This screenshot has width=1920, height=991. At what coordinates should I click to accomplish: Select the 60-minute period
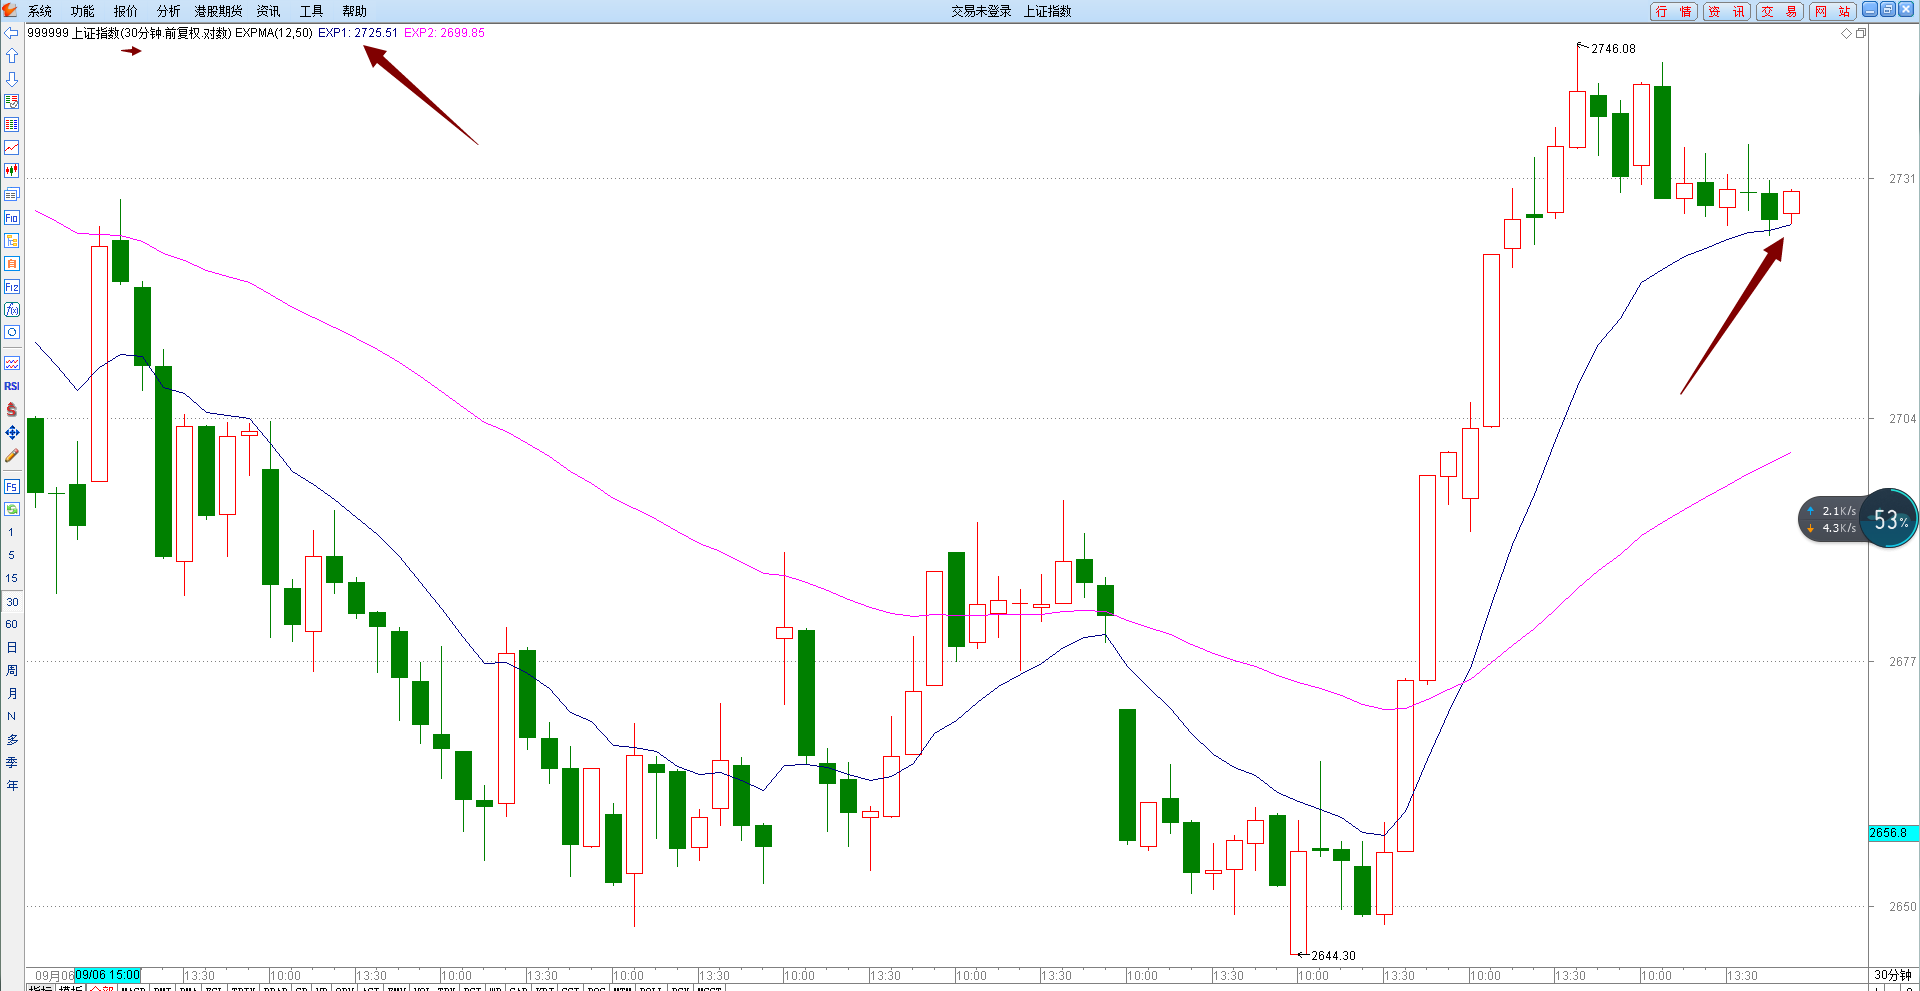[12, 624]
